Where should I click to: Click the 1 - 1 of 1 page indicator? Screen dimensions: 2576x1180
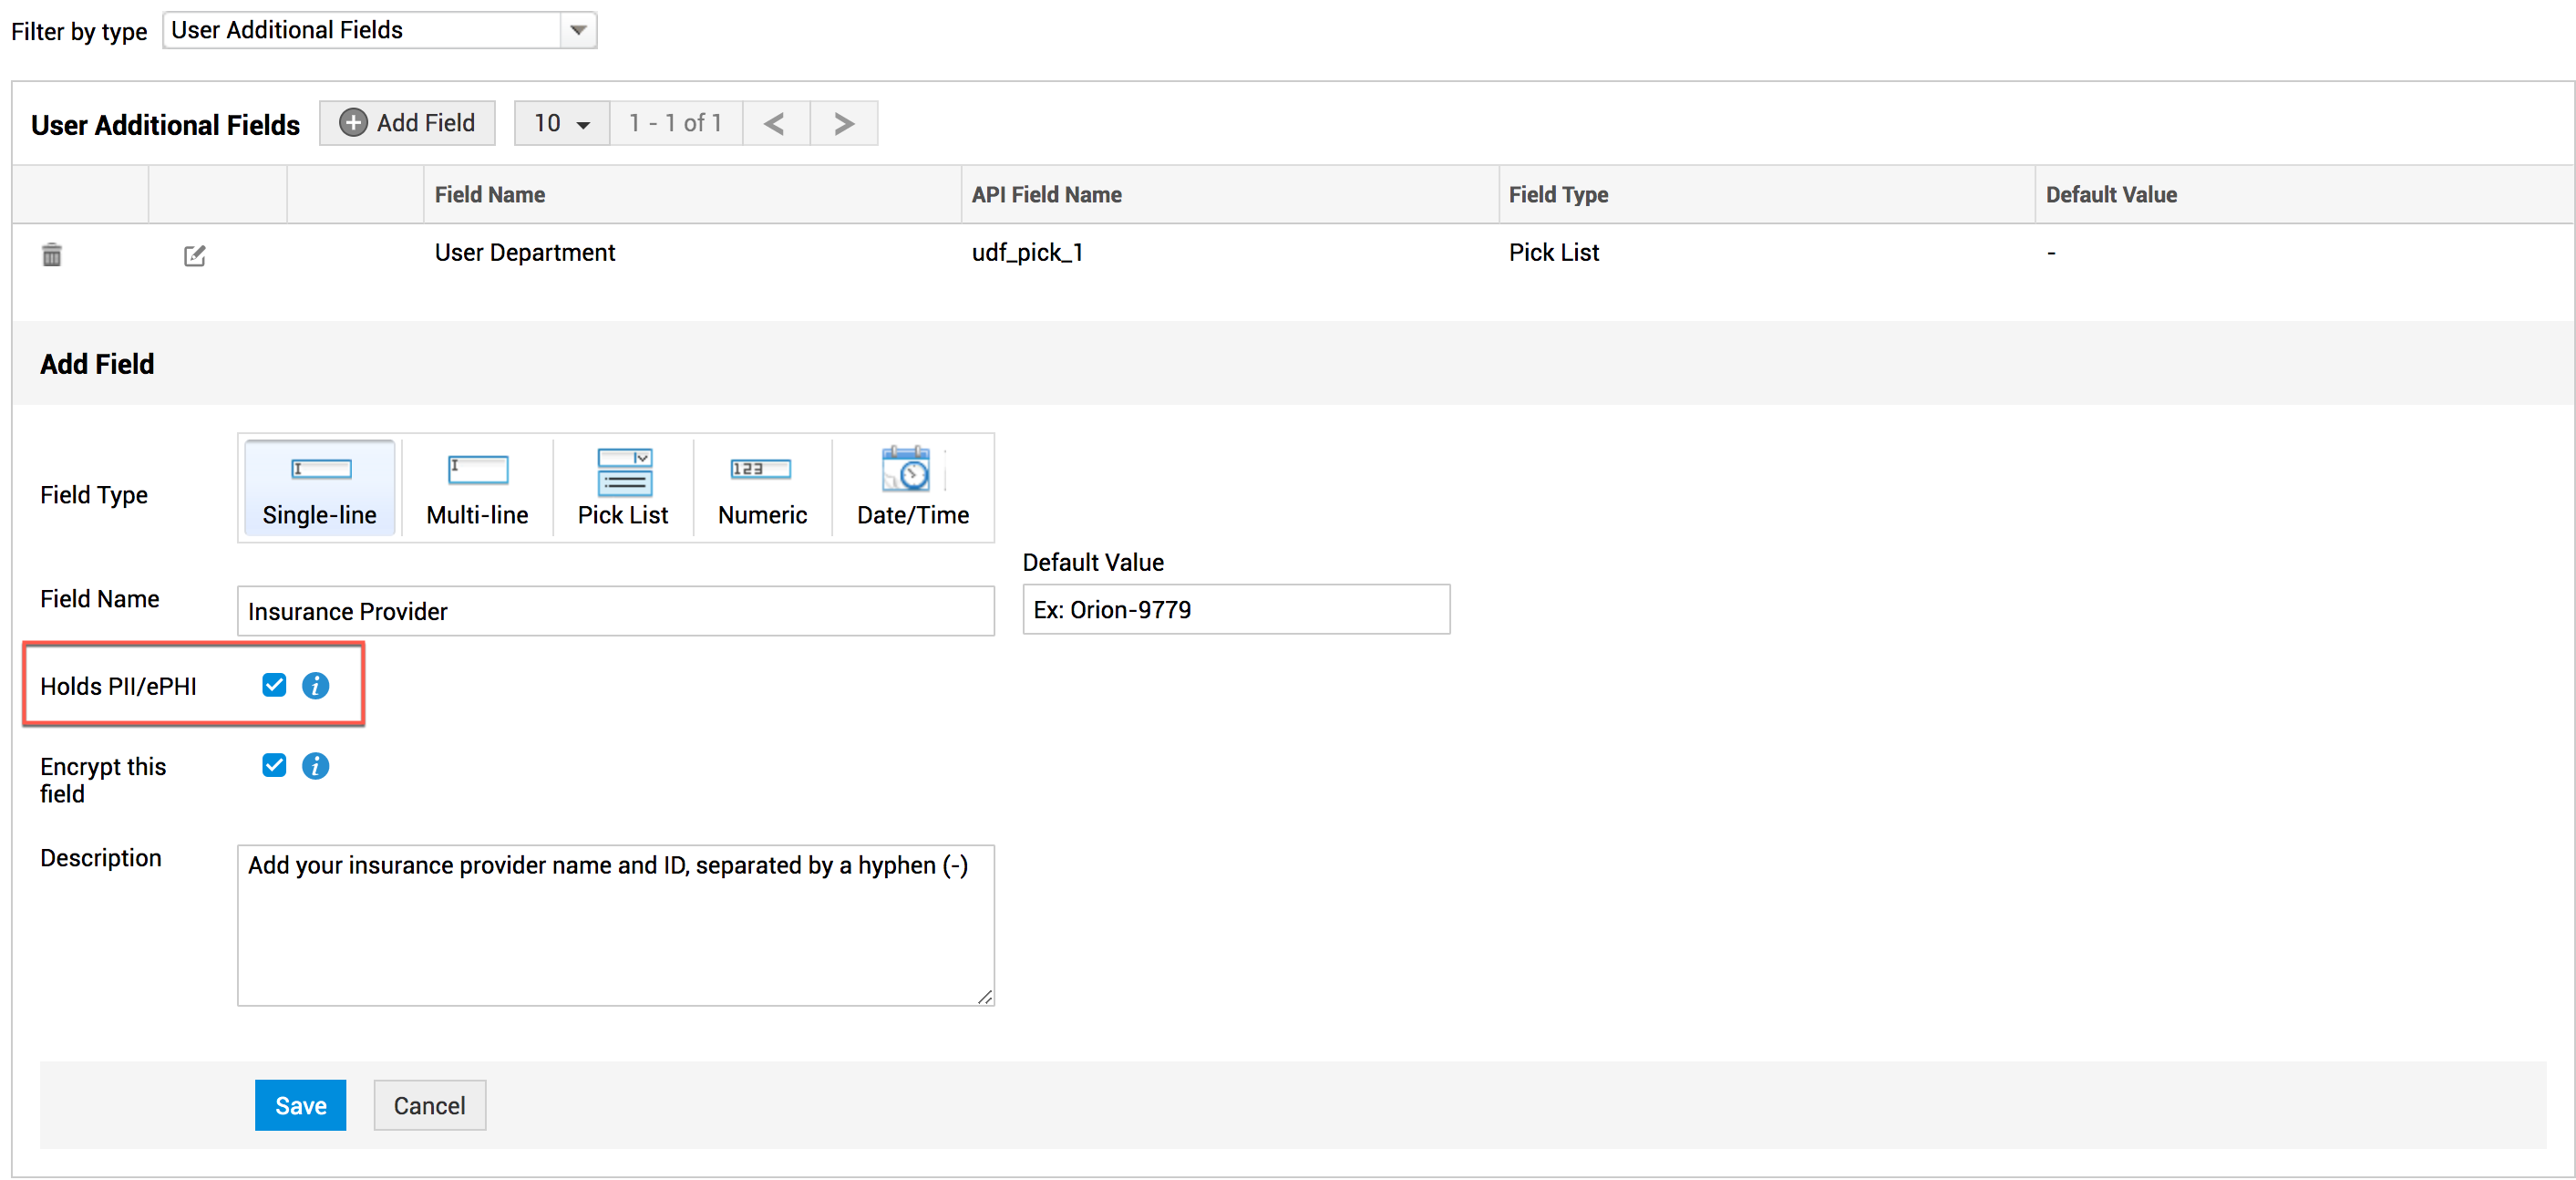(x=675, y=123)
